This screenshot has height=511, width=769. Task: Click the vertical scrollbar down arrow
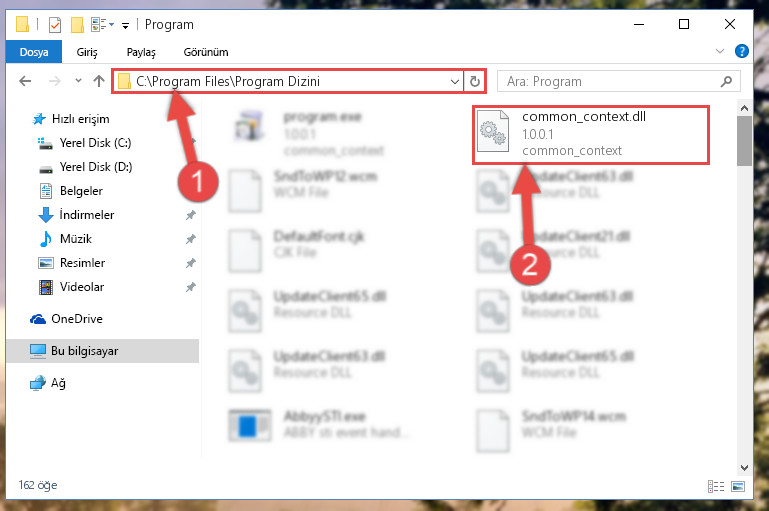[x=744, y=467]
